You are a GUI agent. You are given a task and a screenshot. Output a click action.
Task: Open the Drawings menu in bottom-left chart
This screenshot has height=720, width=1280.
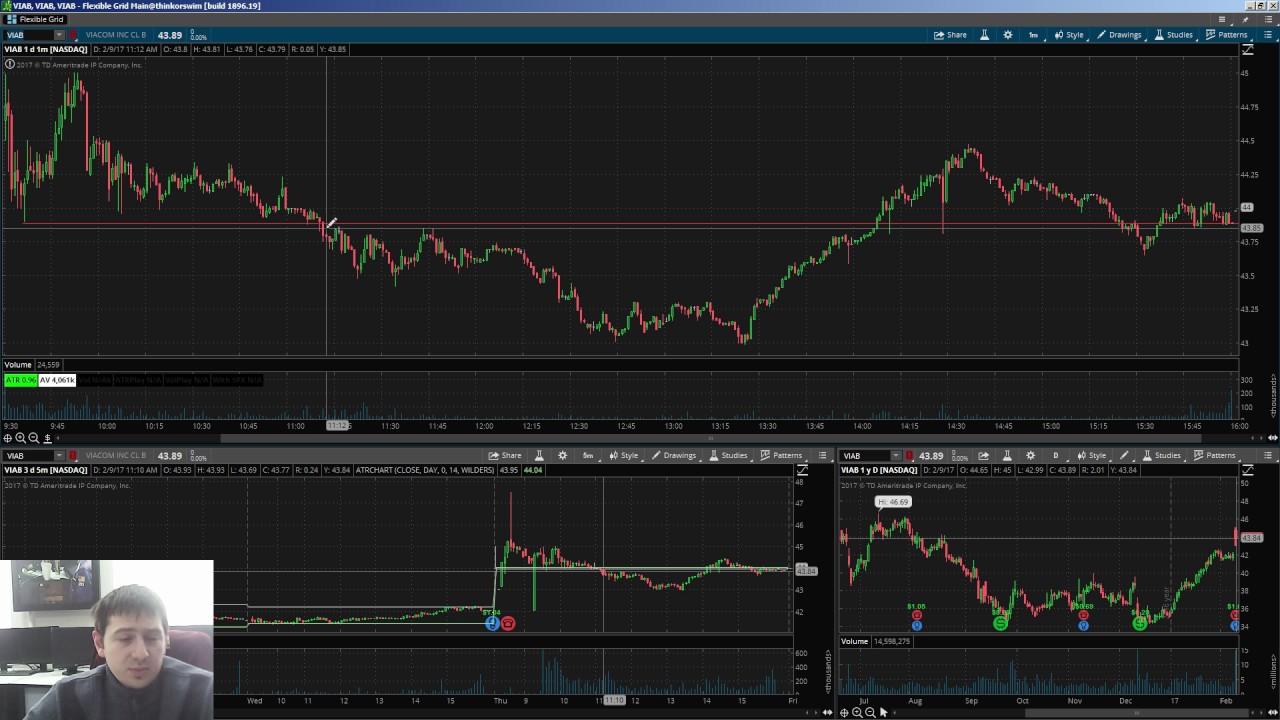tap(674, 455)
